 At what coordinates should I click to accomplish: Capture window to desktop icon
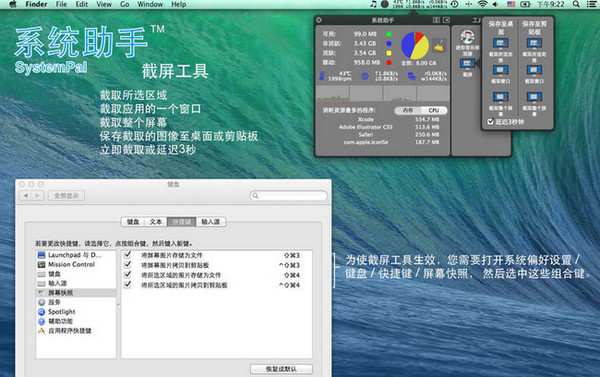pos(501,70)
